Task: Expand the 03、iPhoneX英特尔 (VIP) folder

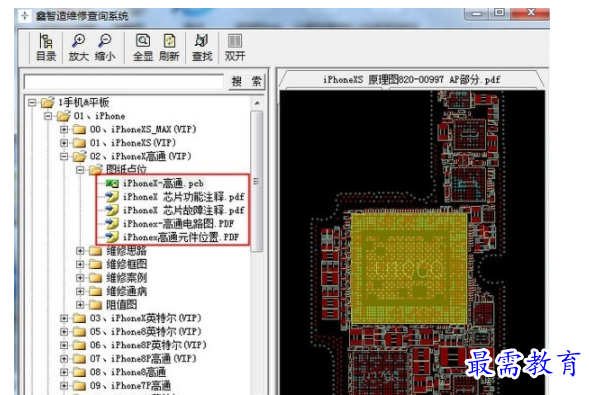Action: [x=64, y=318]
